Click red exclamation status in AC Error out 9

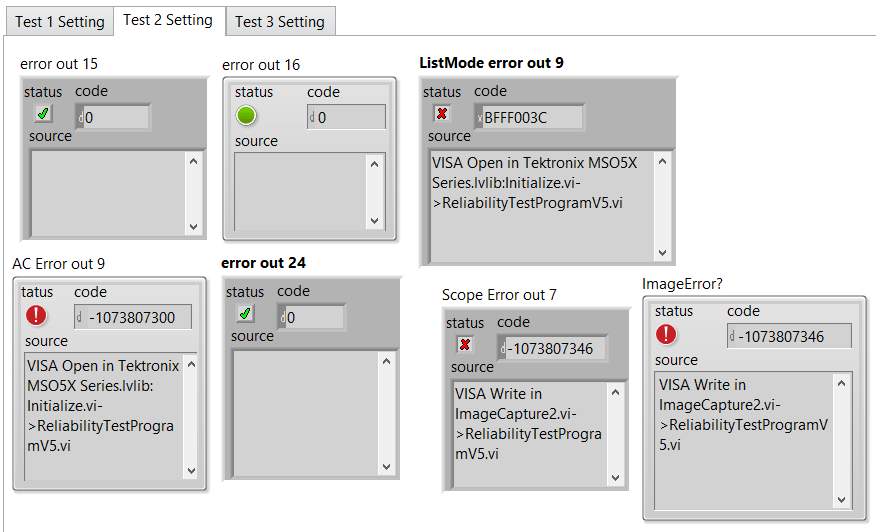click(36, 315)
